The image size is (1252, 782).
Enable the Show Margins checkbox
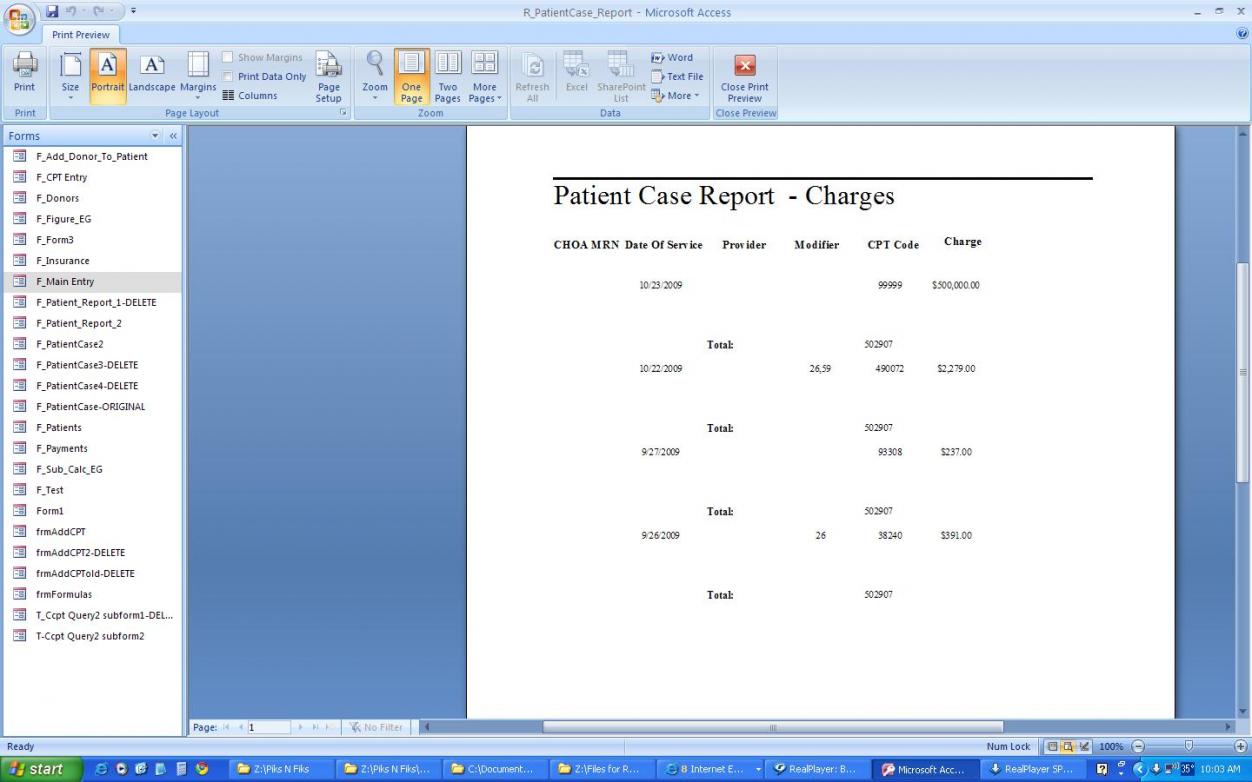[x=228, y=58]
